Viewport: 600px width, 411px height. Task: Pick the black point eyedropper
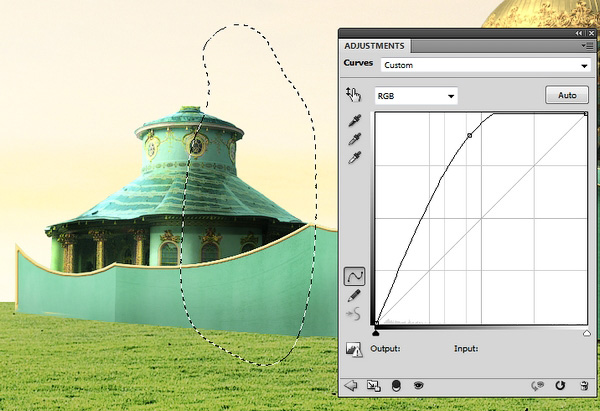[355, 121]
